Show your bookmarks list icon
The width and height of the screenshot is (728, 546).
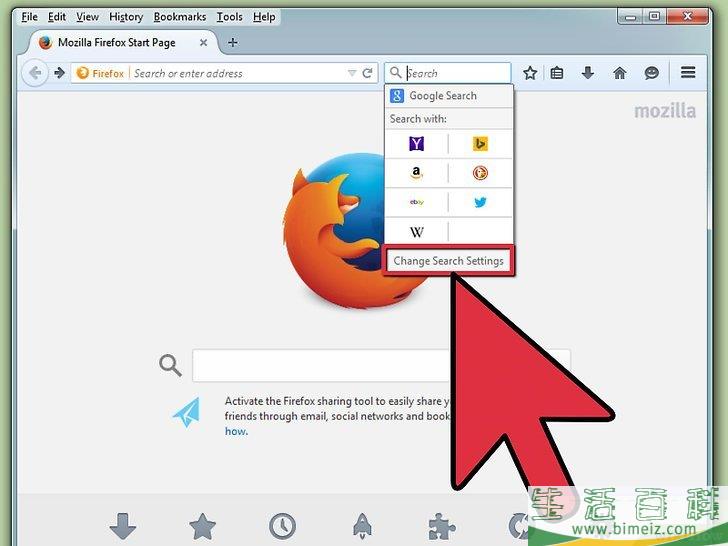click(557, 73)
